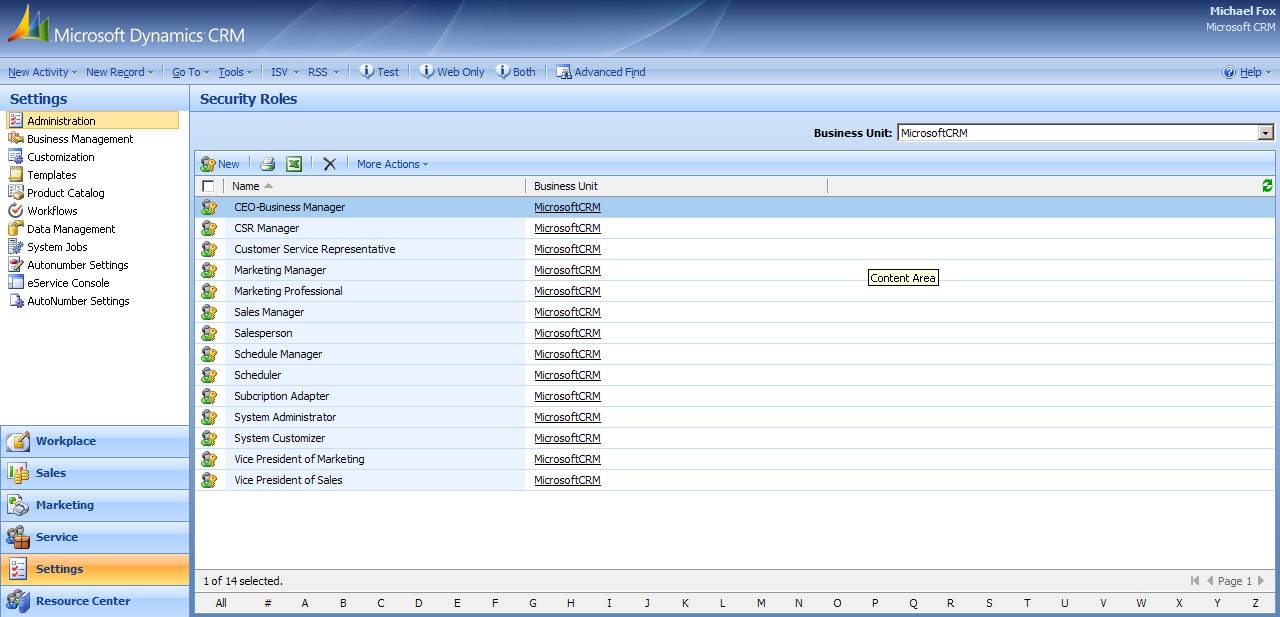Viewport: 1280px width, 617px height.
Task: Switch to the Sales navigation area
Action: click(x=51, y=473)
